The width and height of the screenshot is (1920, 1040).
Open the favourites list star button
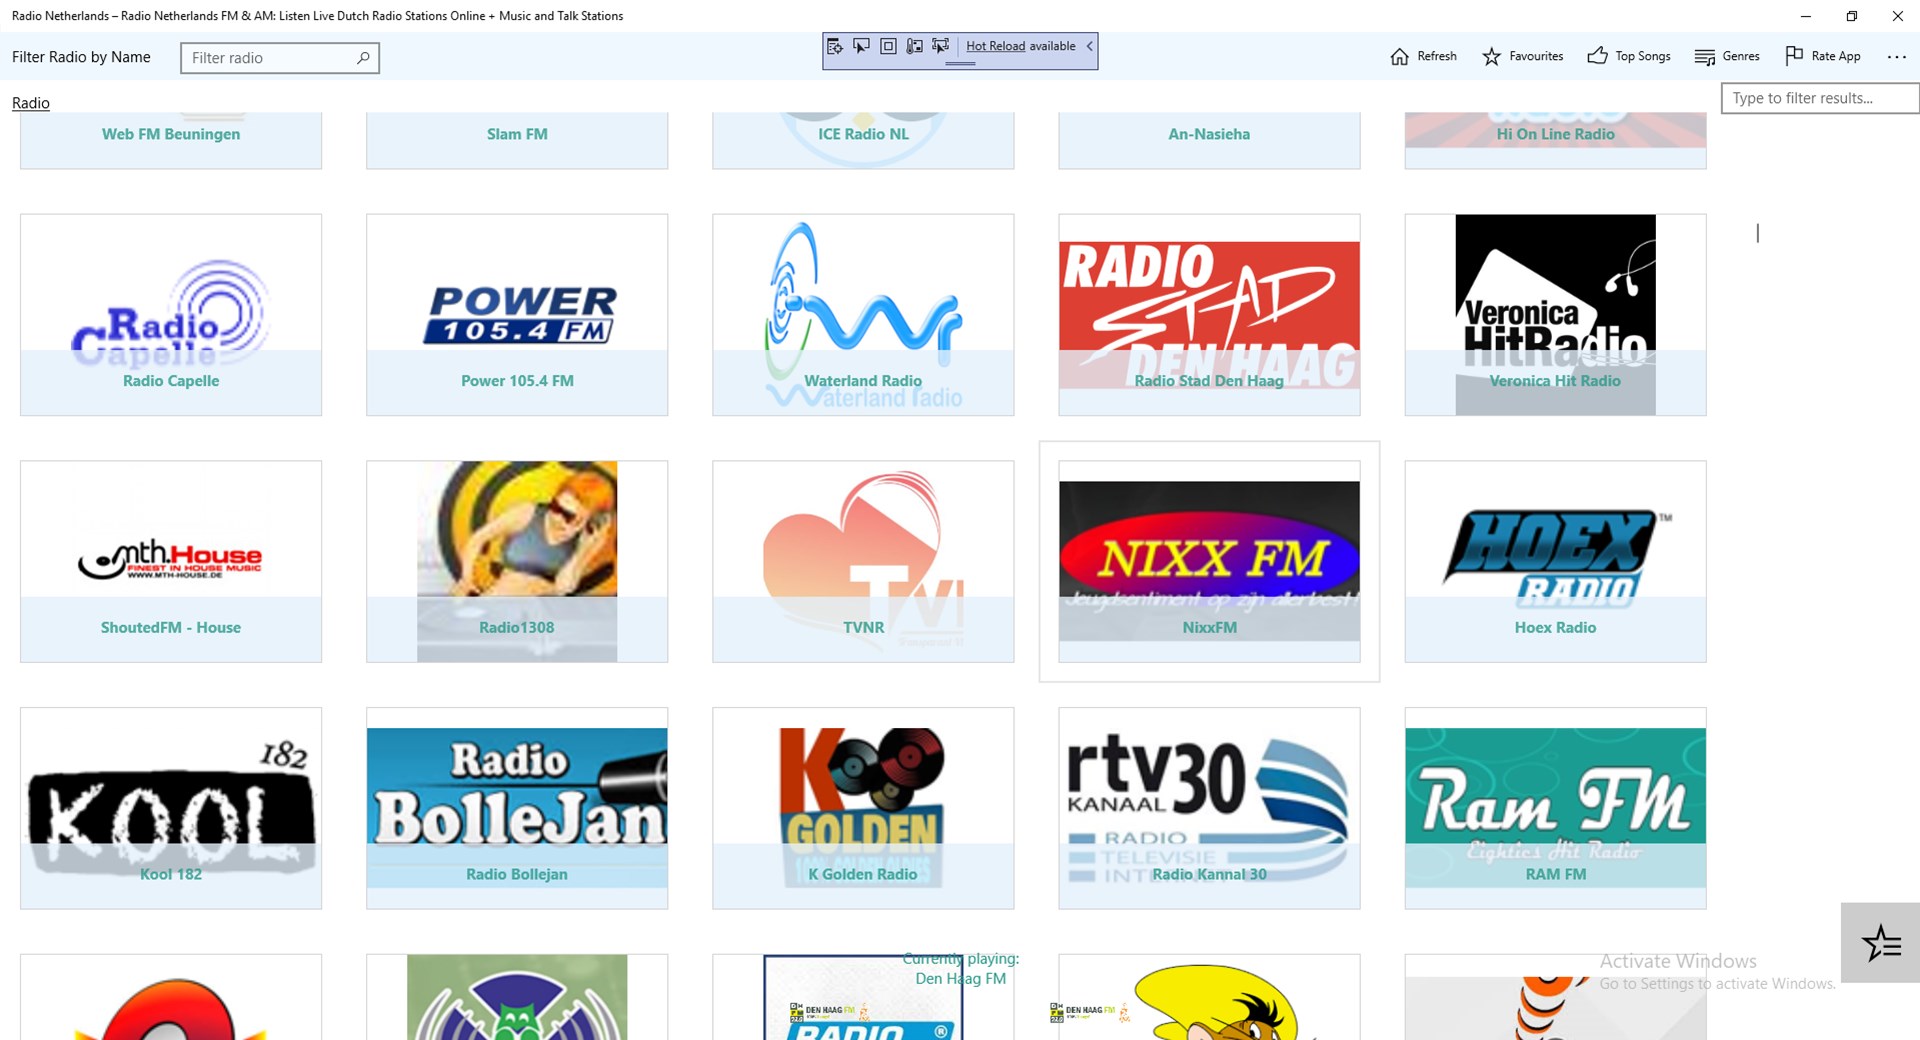pyautogui.click(x=1880, y=943)
